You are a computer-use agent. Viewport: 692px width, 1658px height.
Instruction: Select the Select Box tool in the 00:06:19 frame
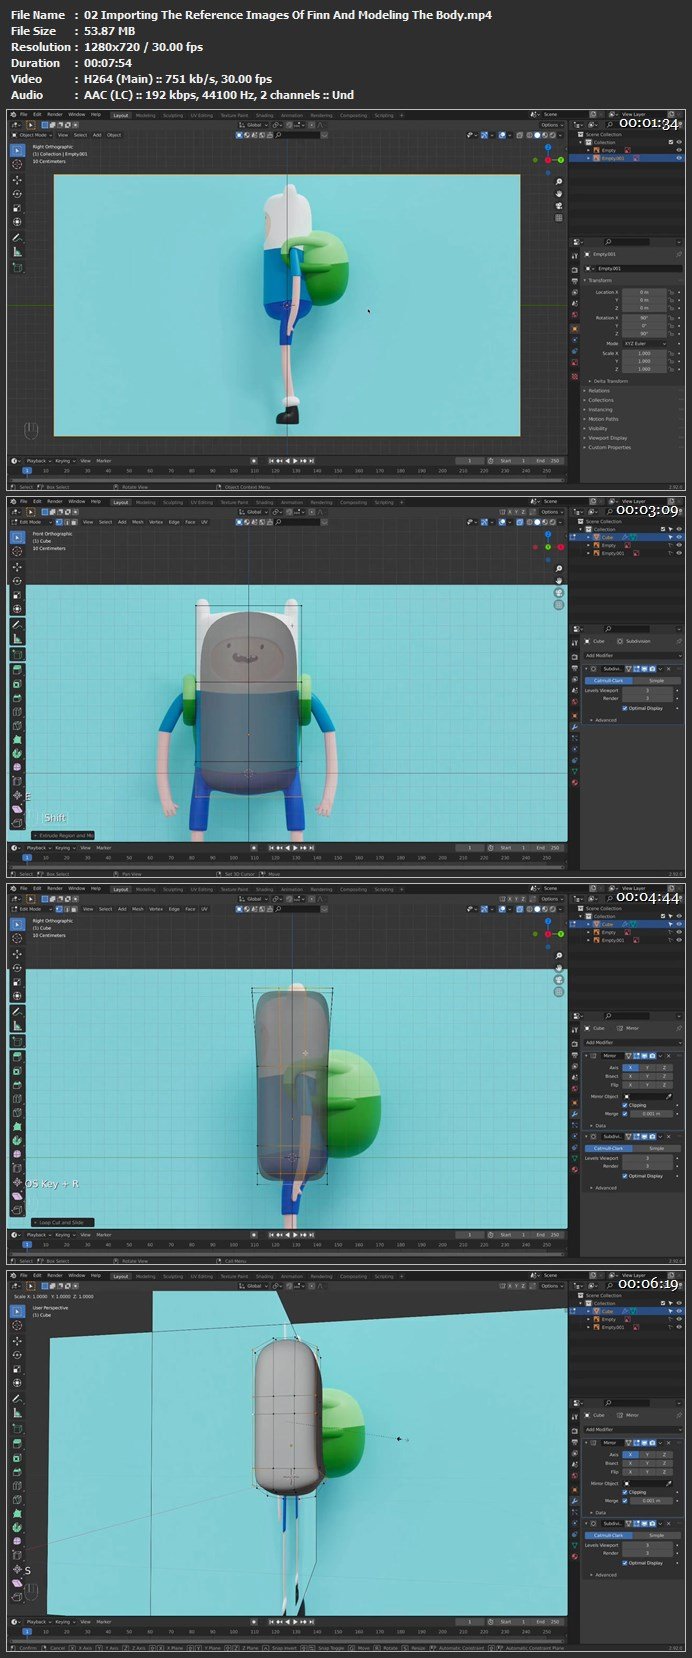[x=17, y=1311]
